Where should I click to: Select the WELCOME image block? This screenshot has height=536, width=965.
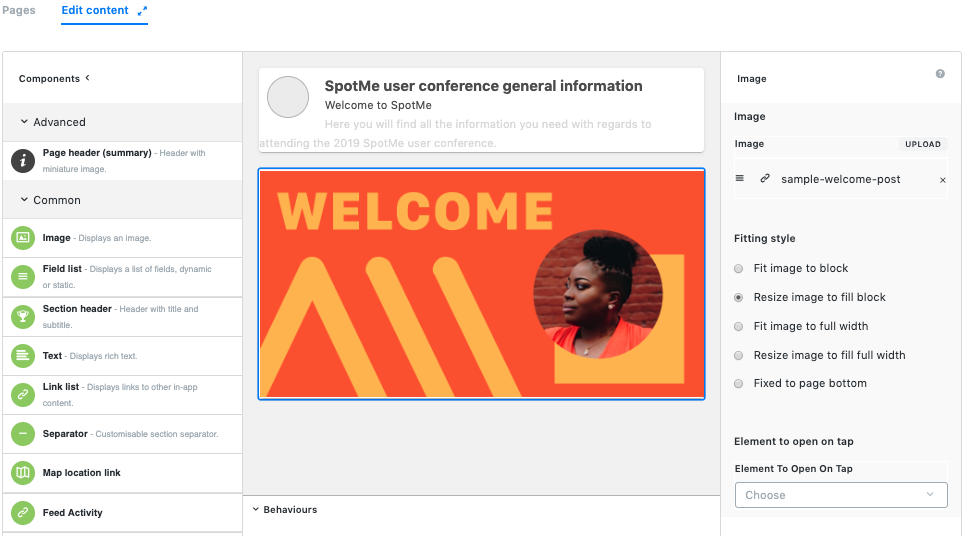click(481, 284)
